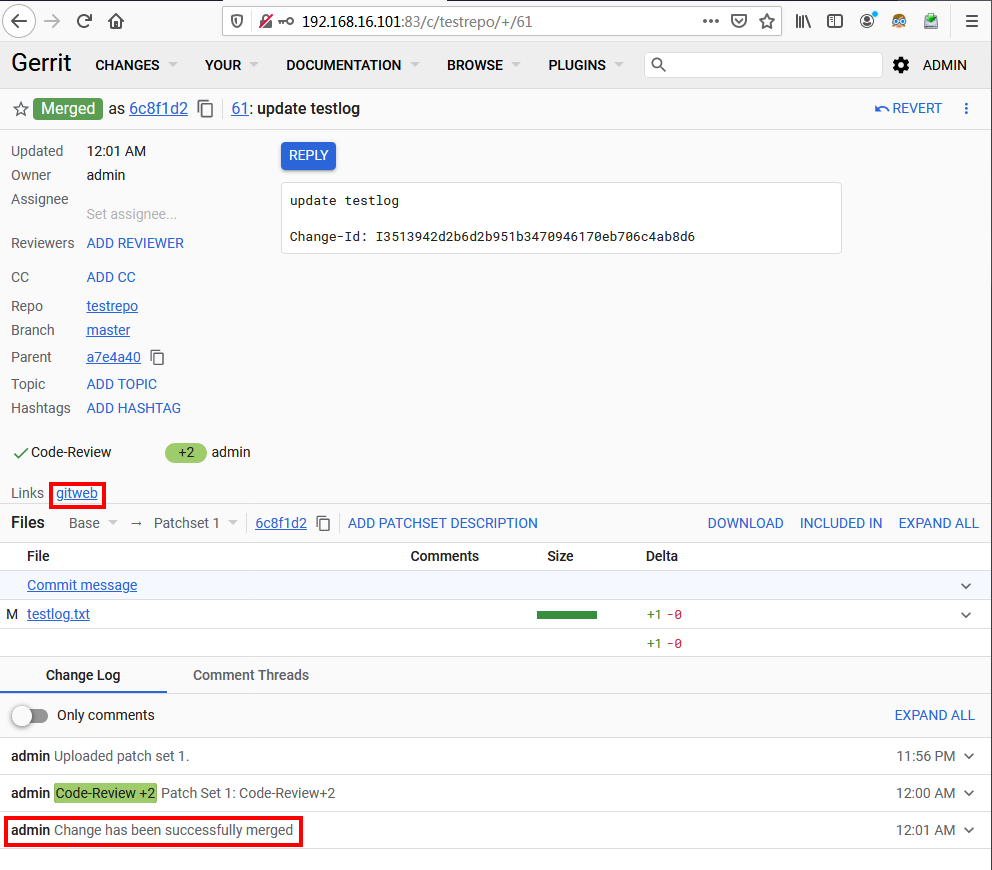Open the testlog.txt file link
This screenshot has height=870, width=992.
point(58,614)
